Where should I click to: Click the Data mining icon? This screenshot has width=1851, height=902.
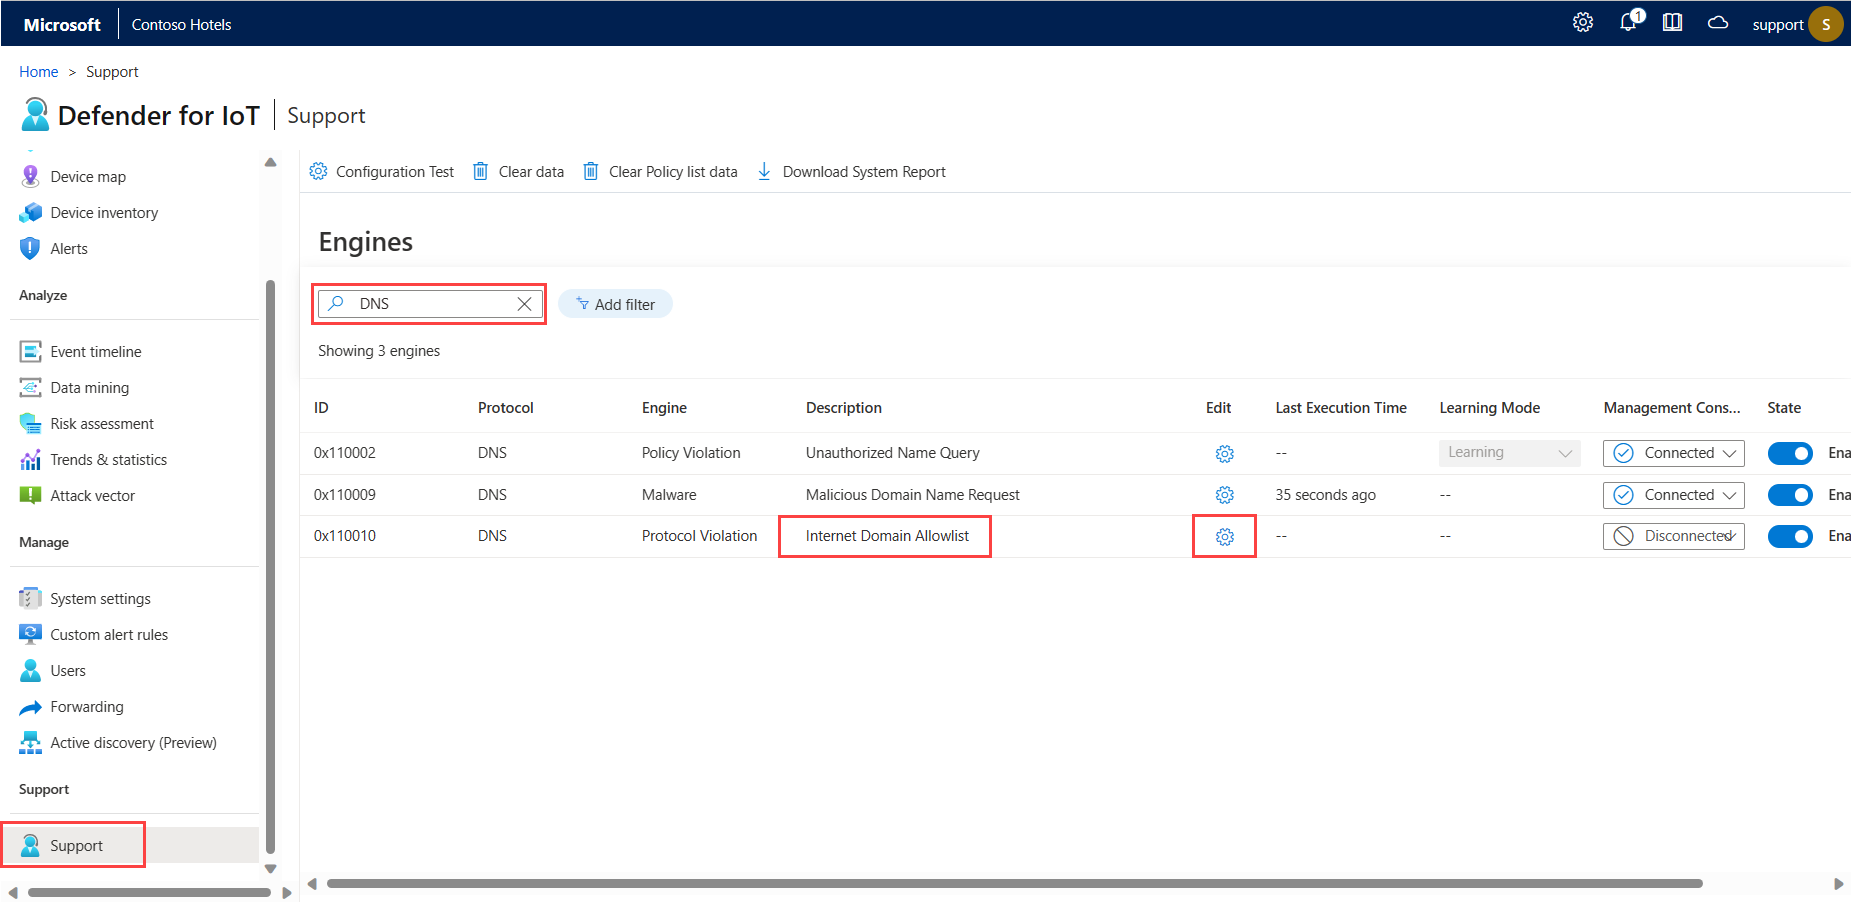(x=30, y=387)
